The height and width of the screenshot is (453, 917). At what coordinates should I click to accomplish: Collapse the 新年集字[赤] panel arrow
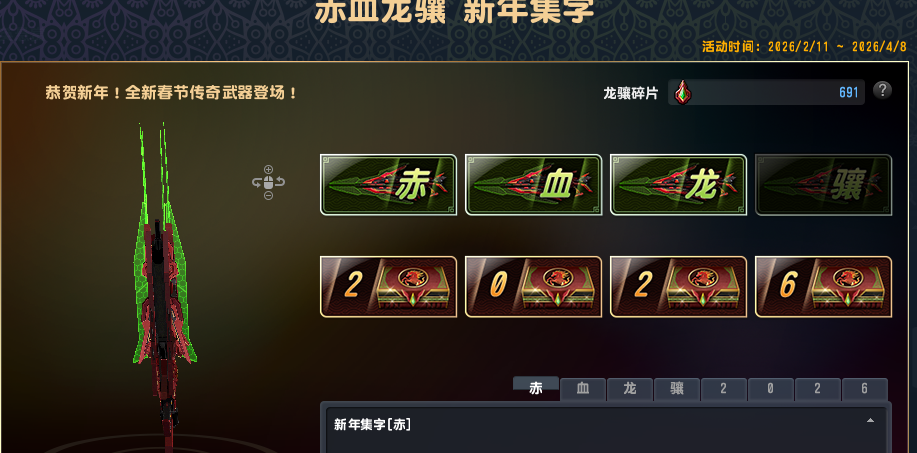pos(870,421)
